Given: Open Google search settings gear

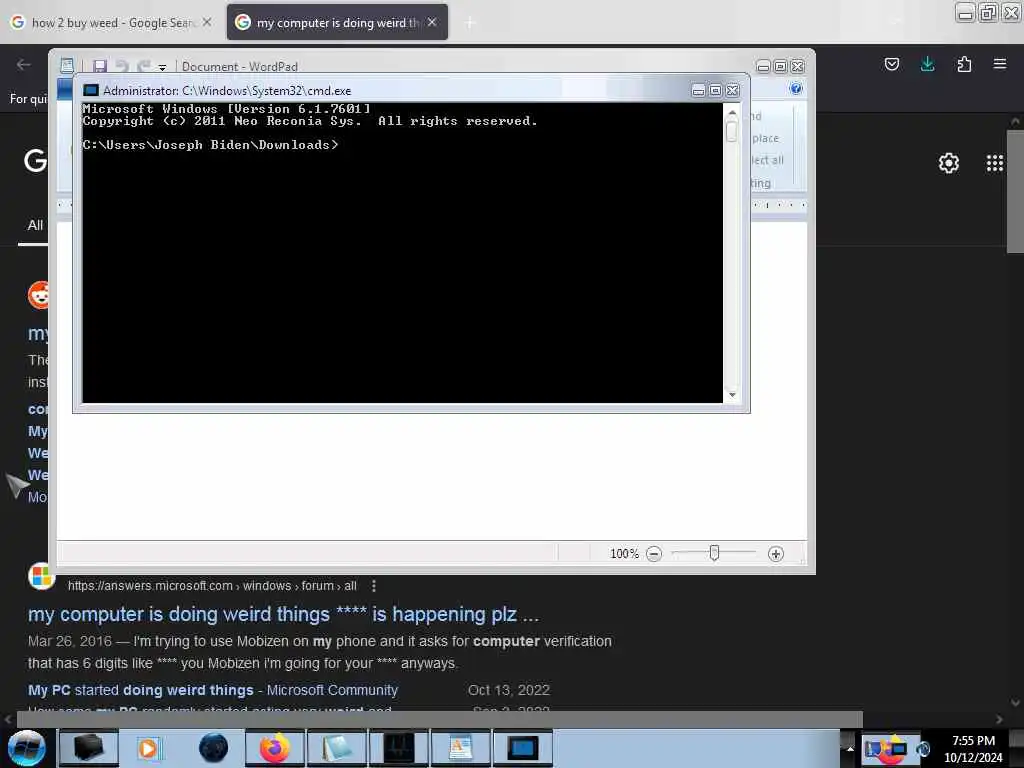Looking at the screenshot, I should 949,163.
